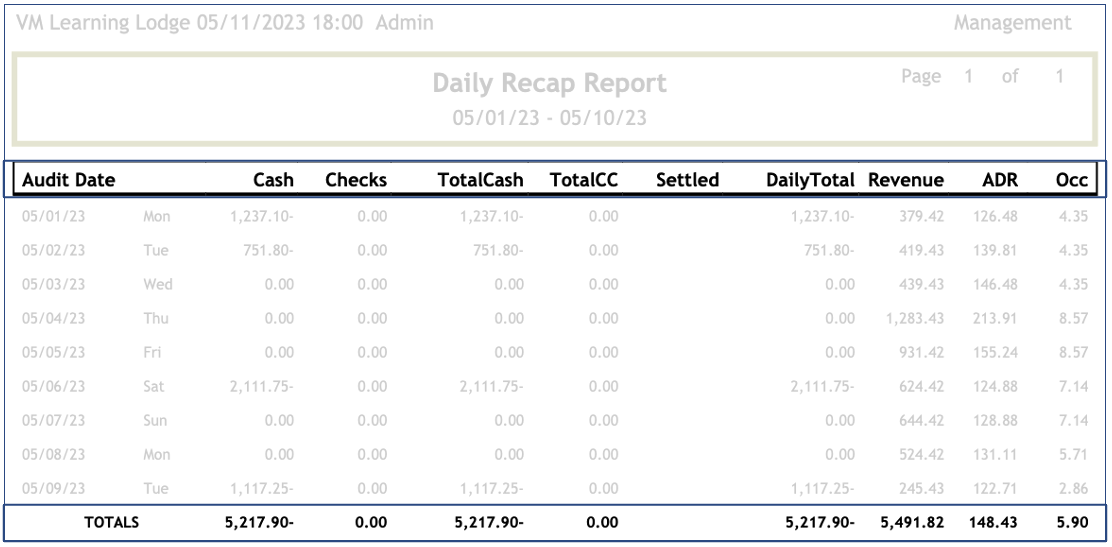Select the Occ column header
1112x547 pixels.
click(1072, 180)
